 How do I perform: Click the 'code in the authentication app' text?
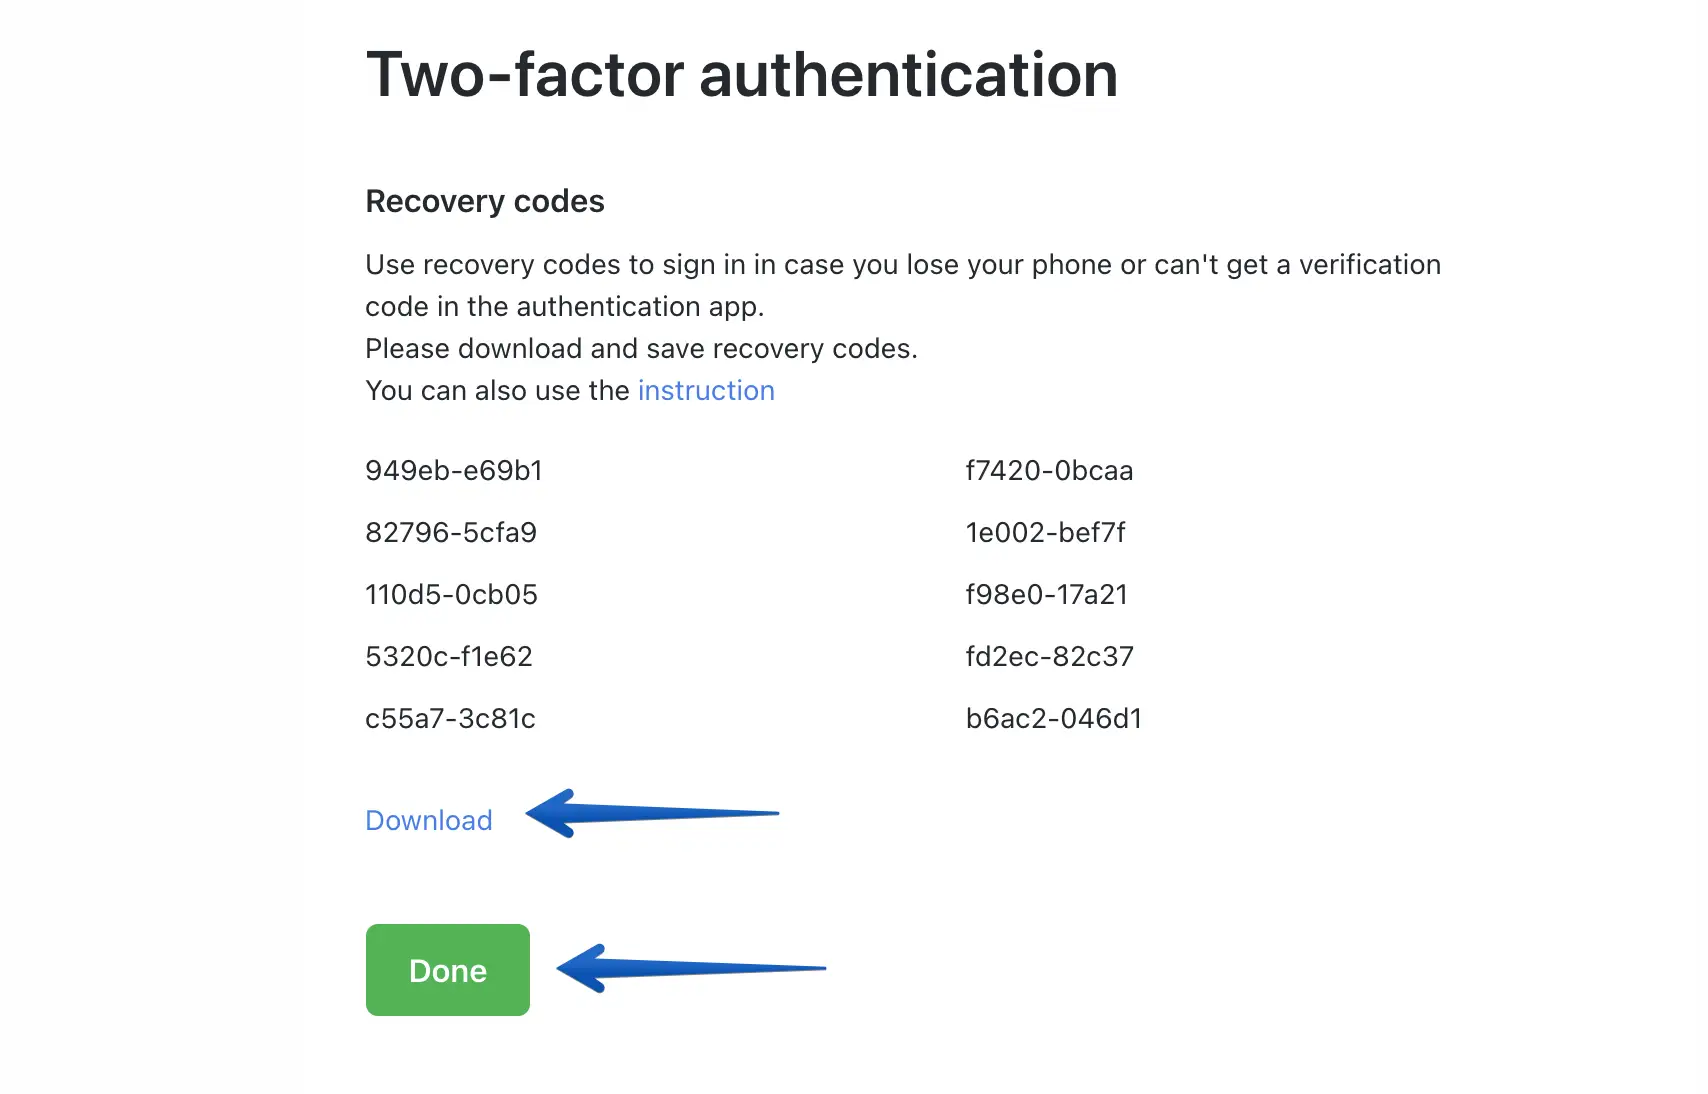click(564, 306)
